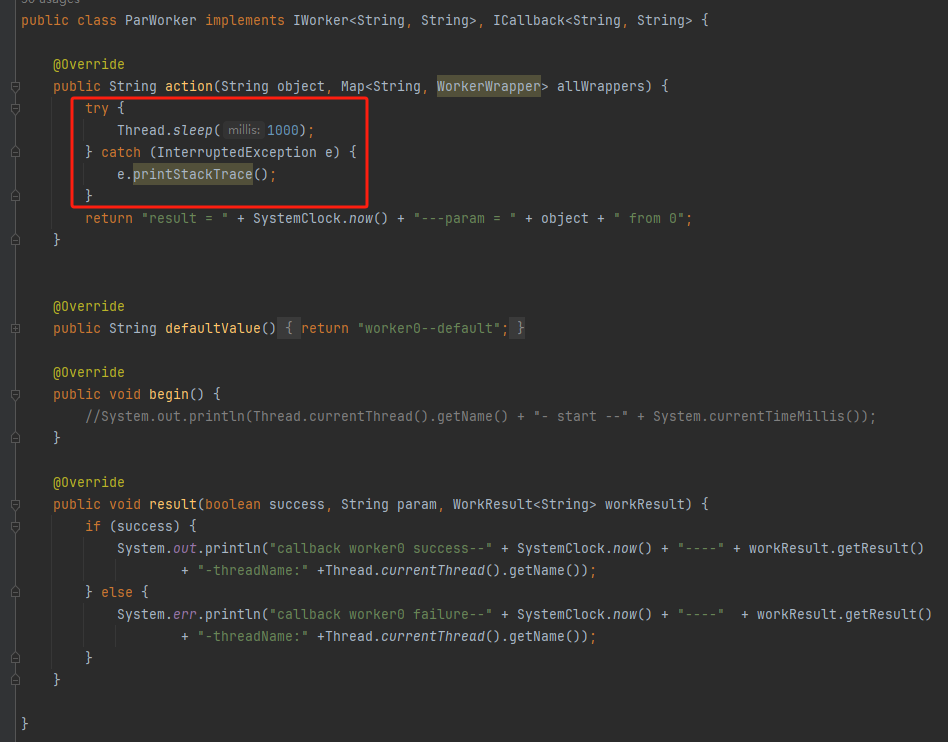This screenshot has width=948, height=742.
Task: Expand the folded opening brace after defaultValue()
Action: click(289, 328)
